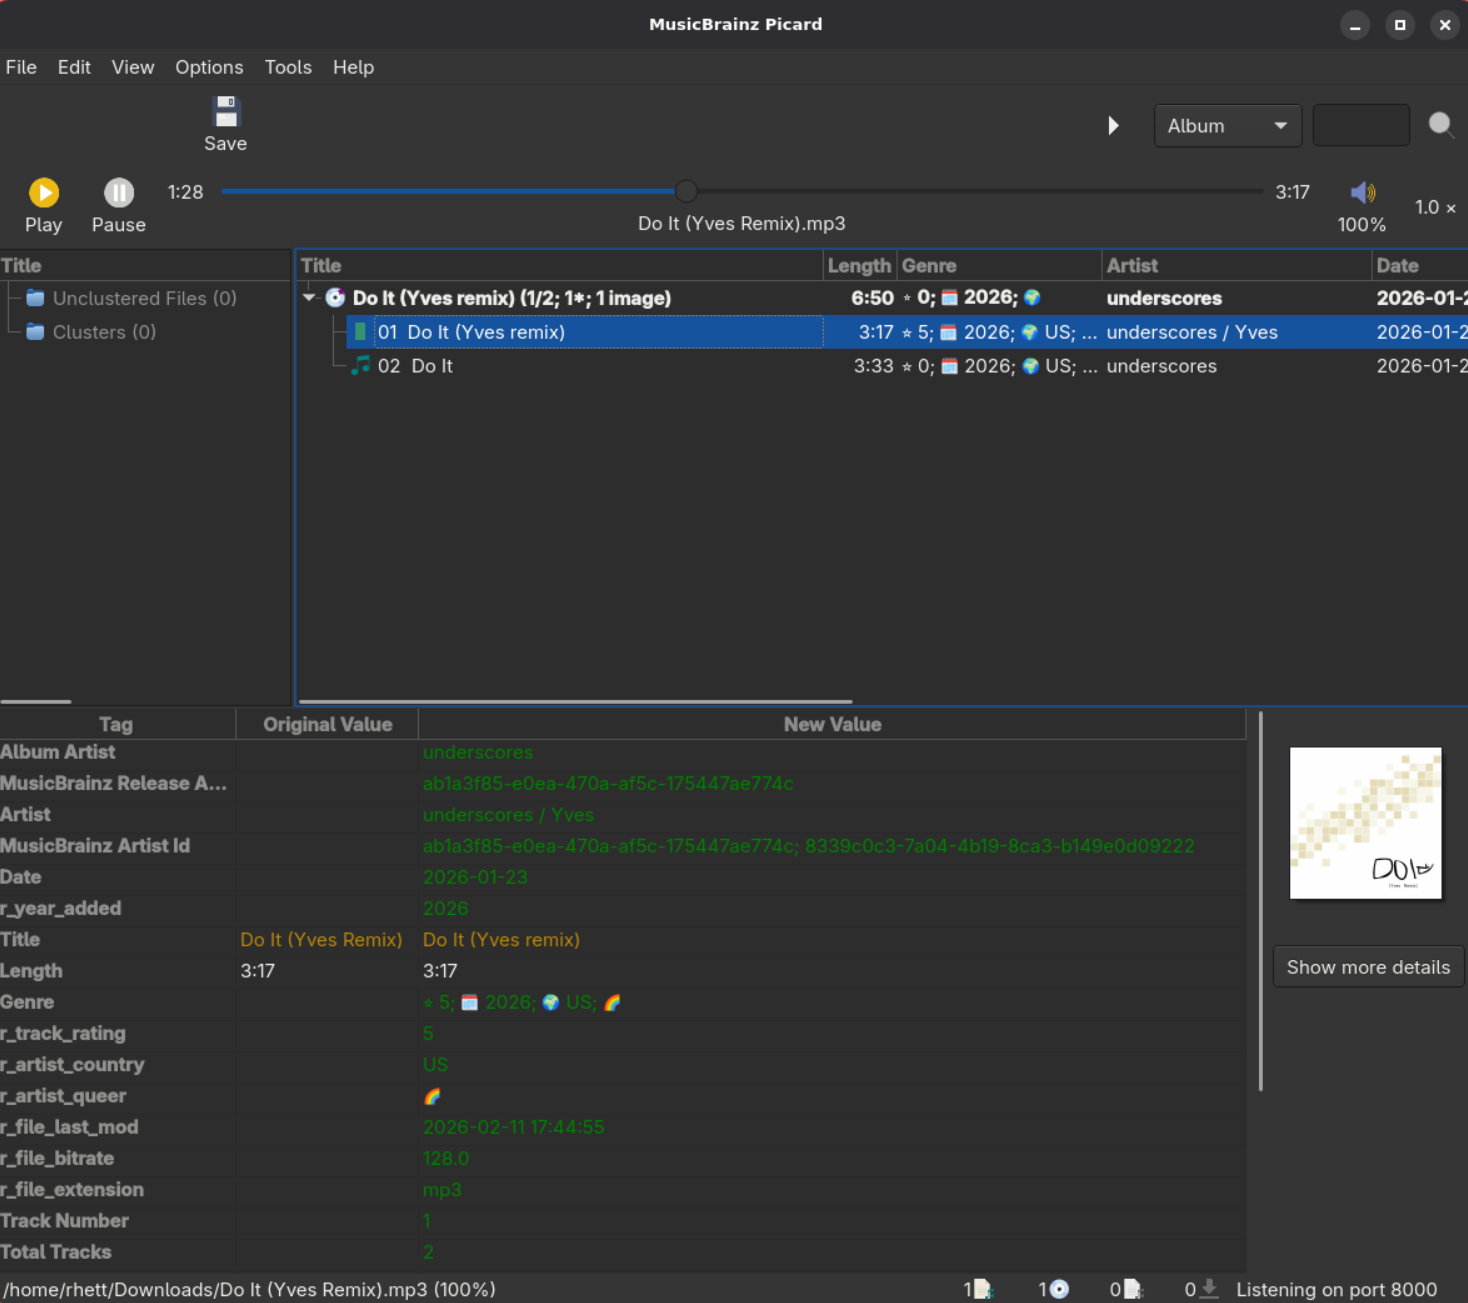Pause the currently playing track

[x=118, y=193]
